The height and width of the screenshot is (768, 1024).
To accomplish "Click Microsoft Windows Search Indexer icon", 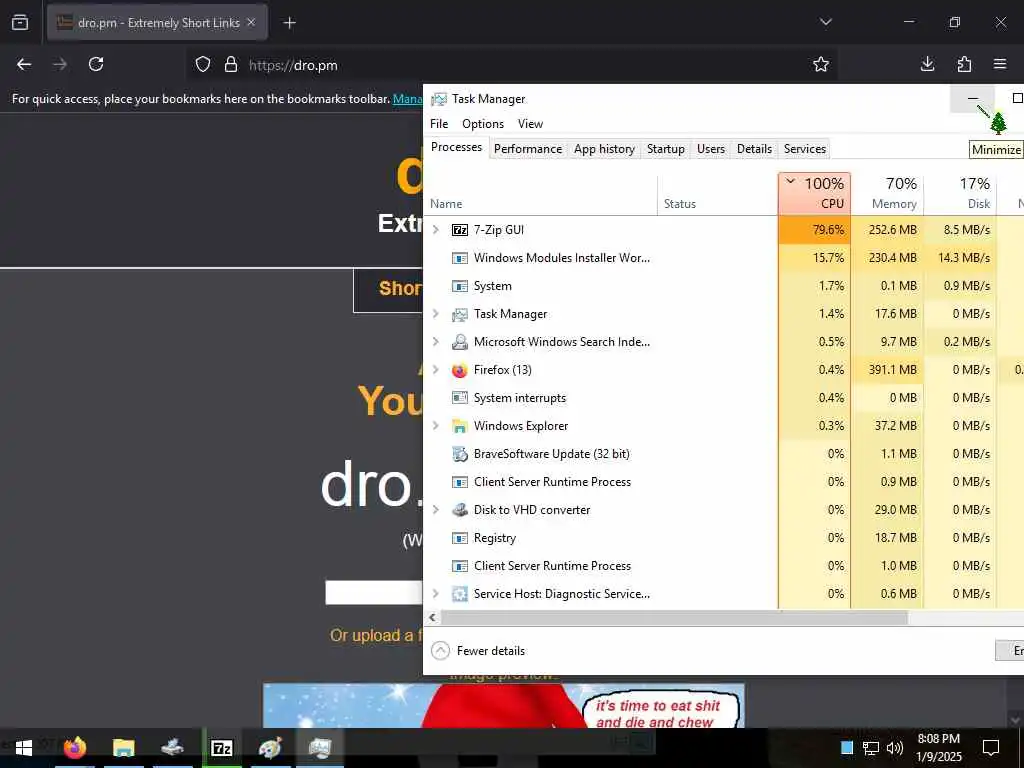I will click(460, 342).
